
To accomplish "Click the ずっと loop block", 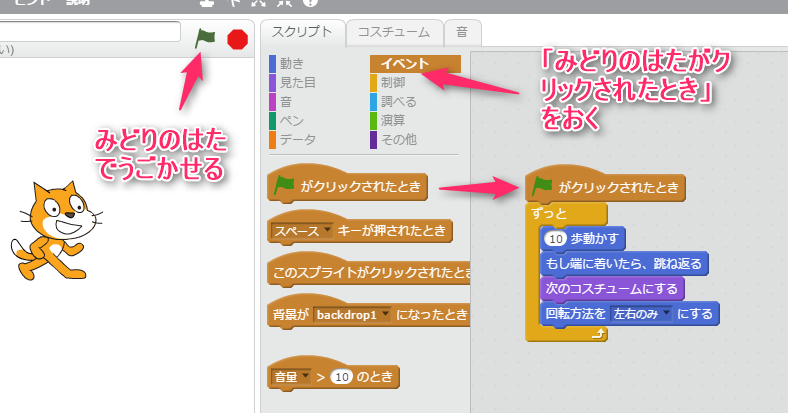I will coord(549,214).
